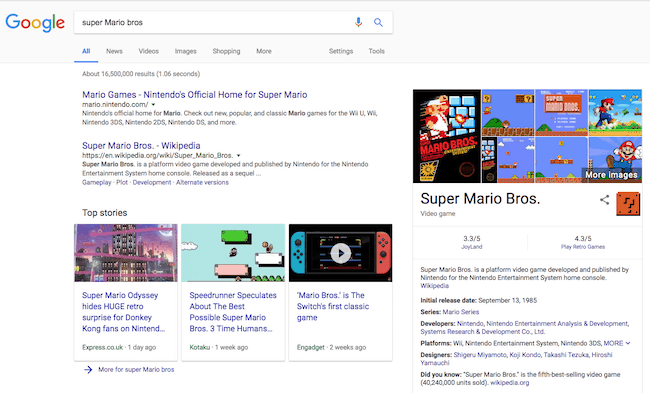Open the Settings menu
The width and height of the screenshot is (650, 393).
click(x=341, y=51)
